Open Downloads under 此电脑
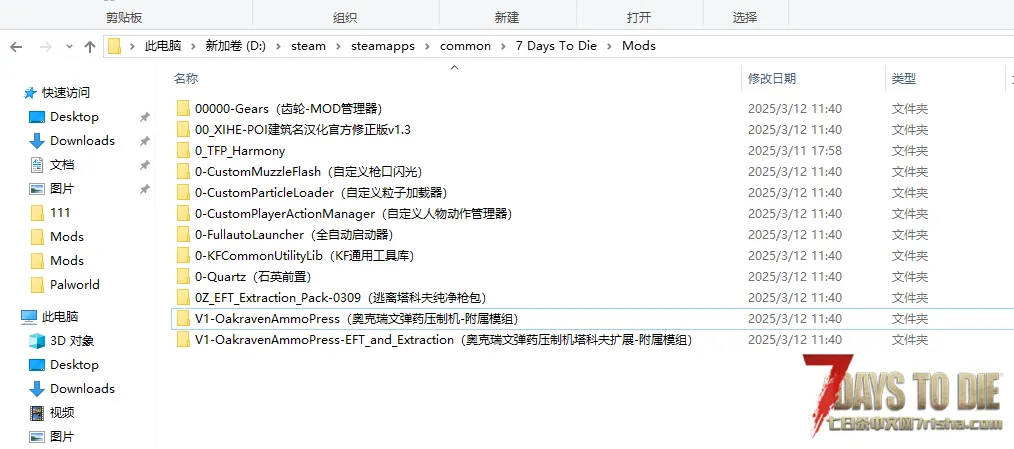The height and width of the screenshot is (449, 1014). coord(82,388)
